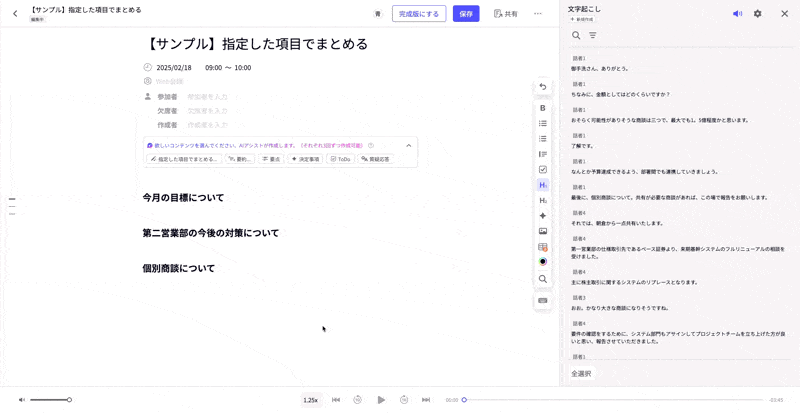This screenshot has height=413, width=800.
Task: Collapse the AI assistant suggestion panel
Action: point(408,146)
